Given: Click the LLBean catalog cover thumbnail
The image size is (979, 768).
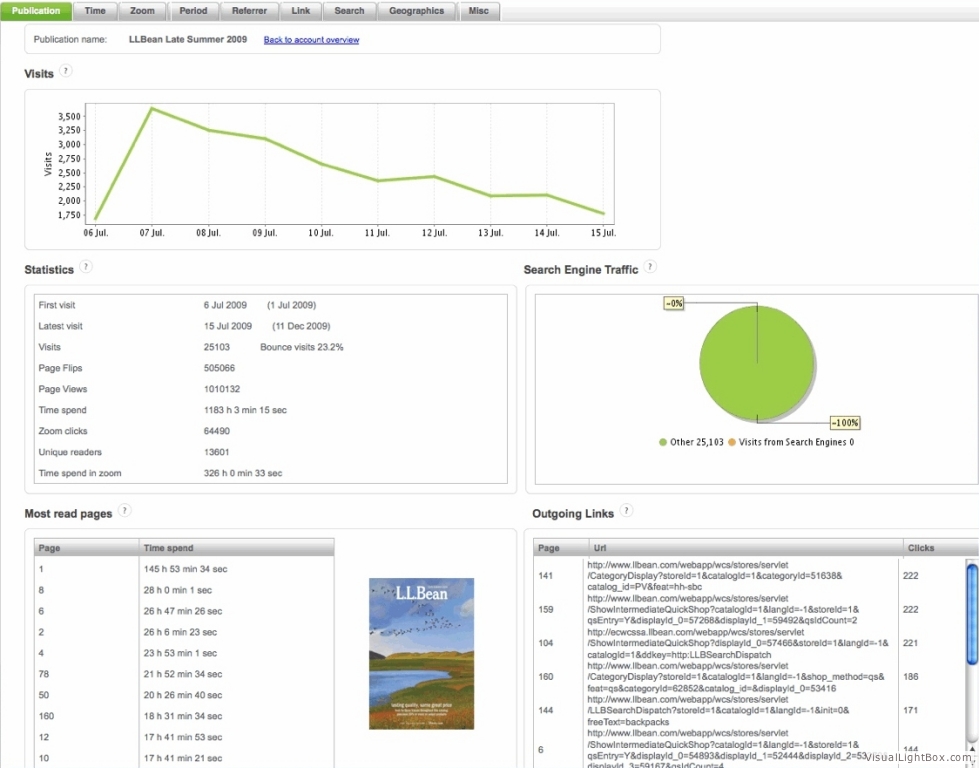Looking at the screenshot, I should tap(421, 653).
